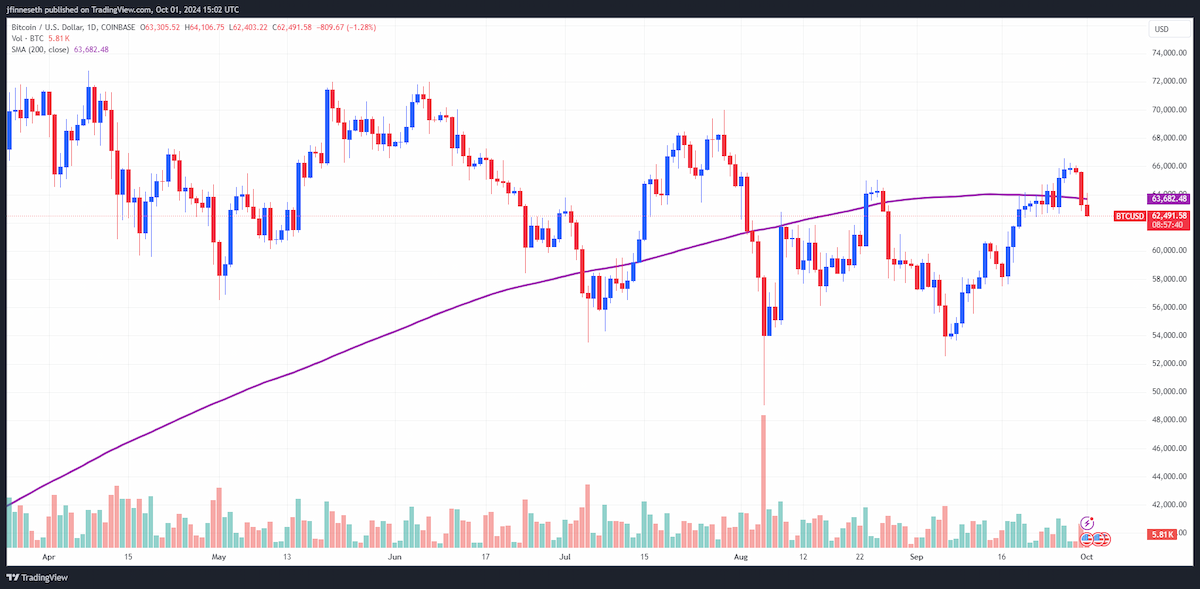The image size is (1200, 589).
Task: Open the USD currency selector
Action: 1162,29
